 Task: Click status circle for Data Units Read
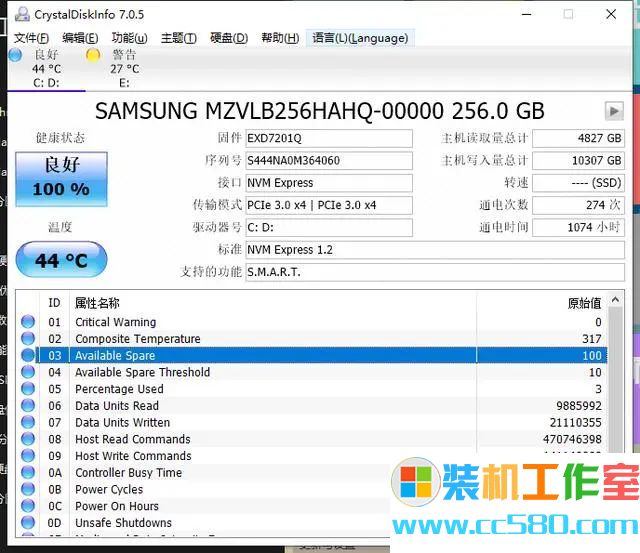pos(28,405)
